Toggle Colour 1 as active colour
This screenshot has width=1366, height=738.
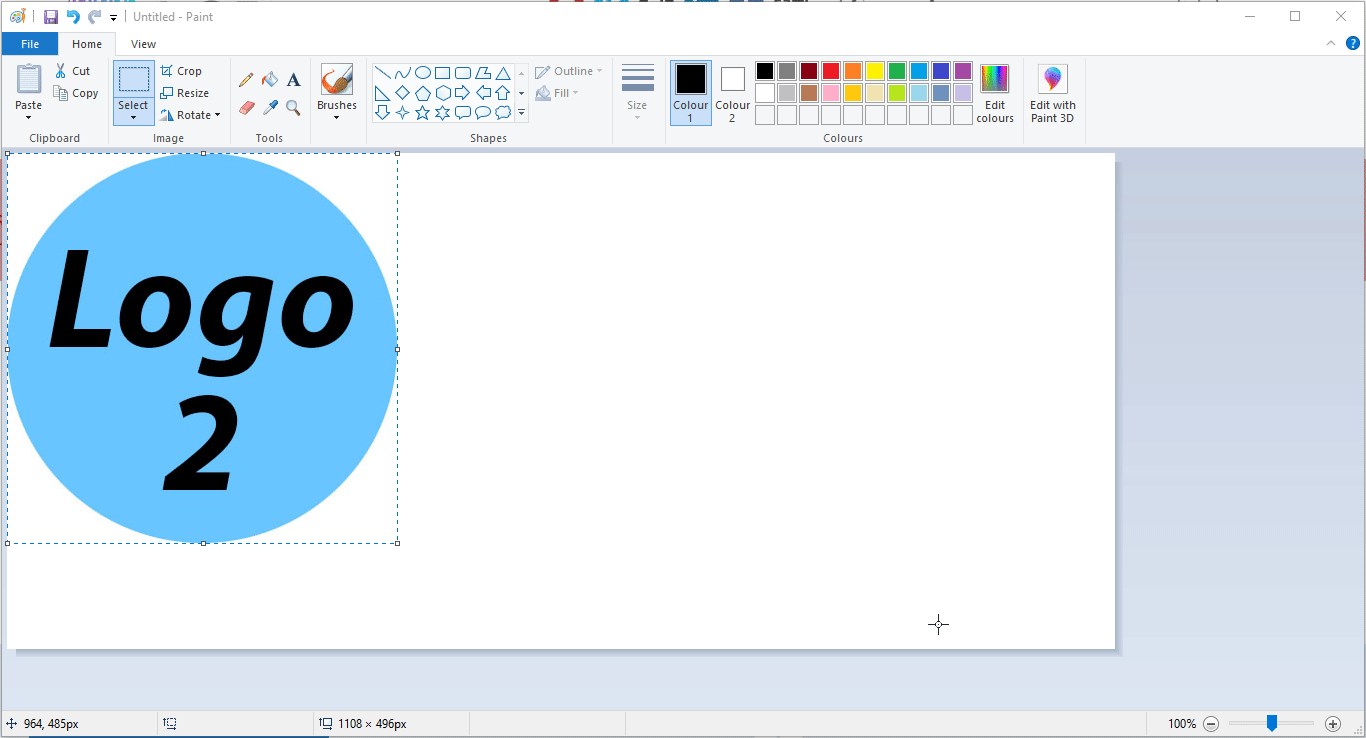pyautogui.click(x=691, y=93)
